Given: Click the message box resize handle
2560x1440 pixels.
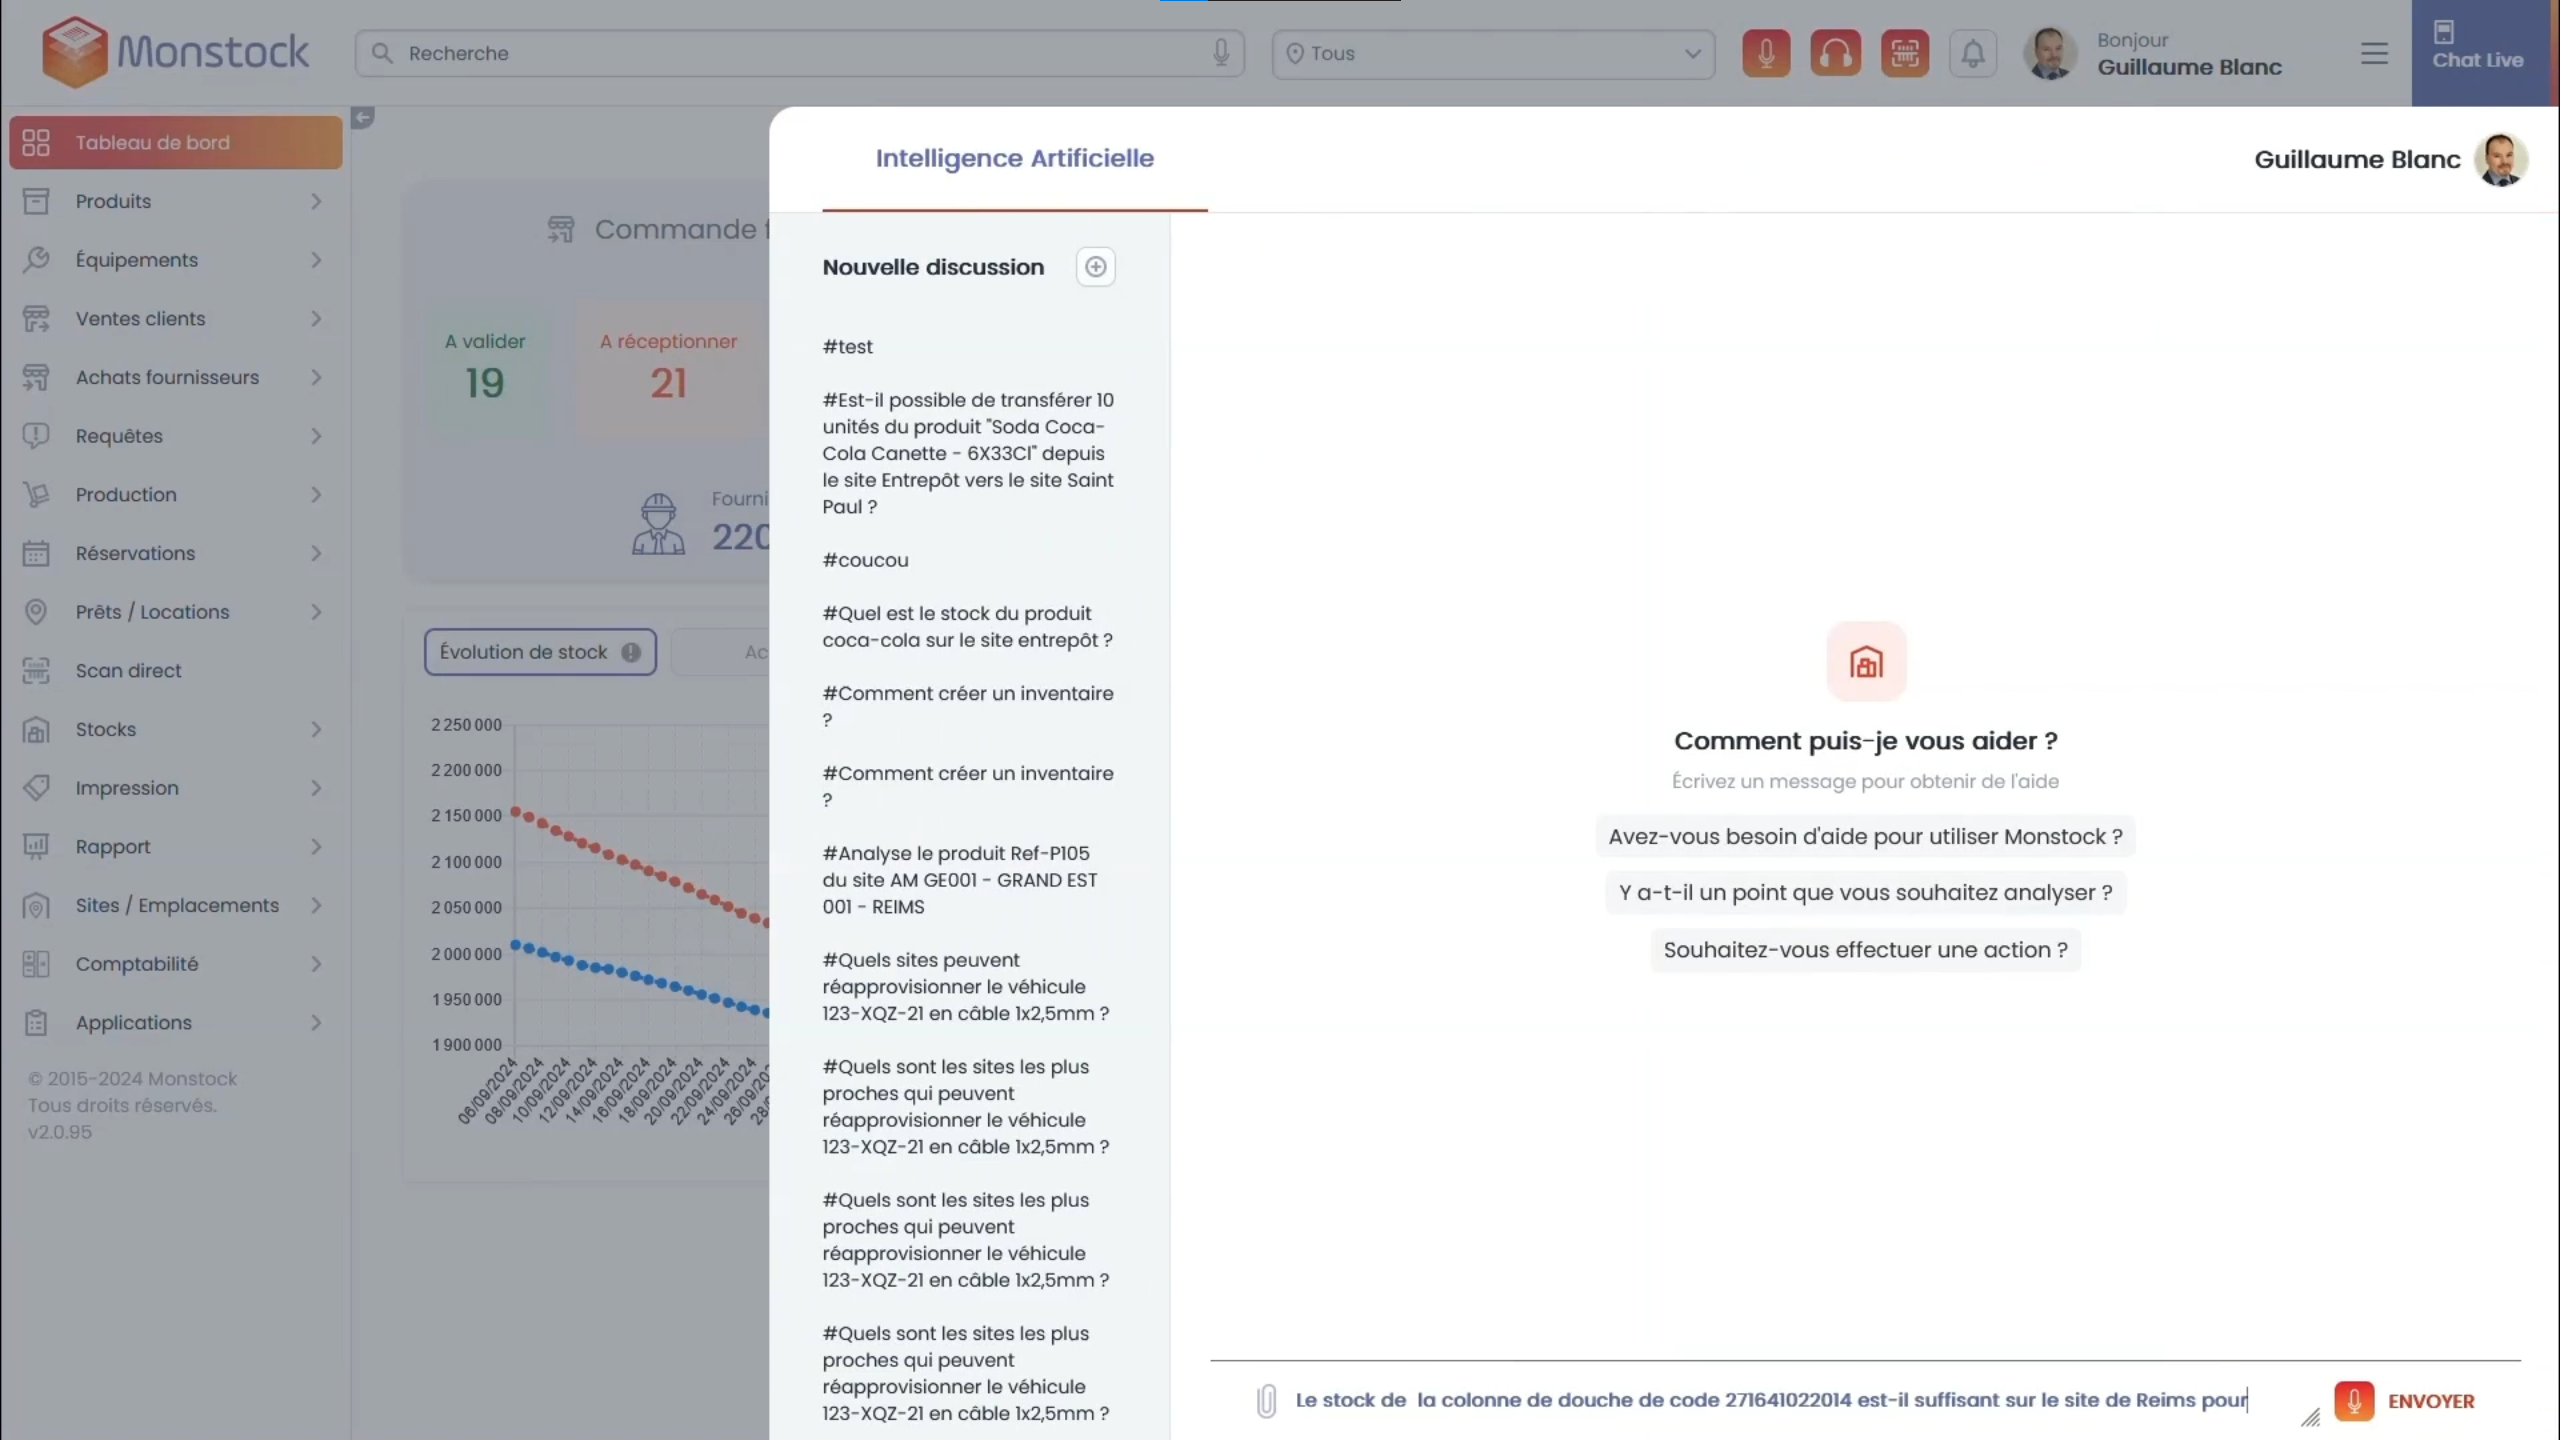Looking at the screenshot, I should (x=2310, y=1417).
